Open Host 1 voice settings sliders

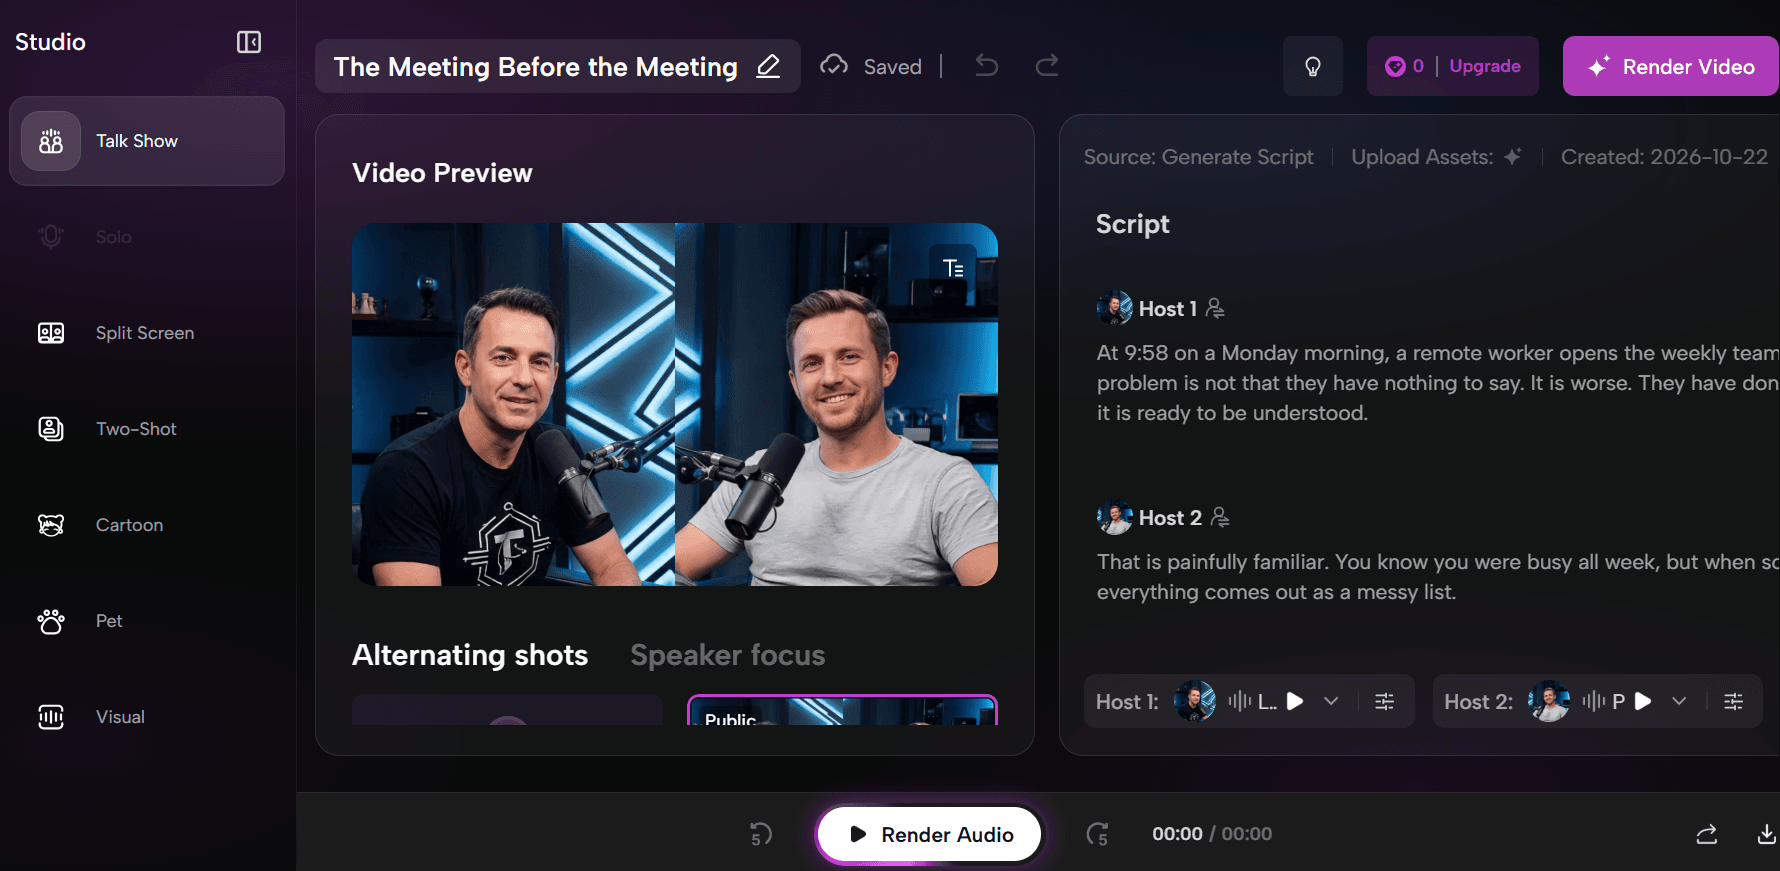tap(1385, 701)
